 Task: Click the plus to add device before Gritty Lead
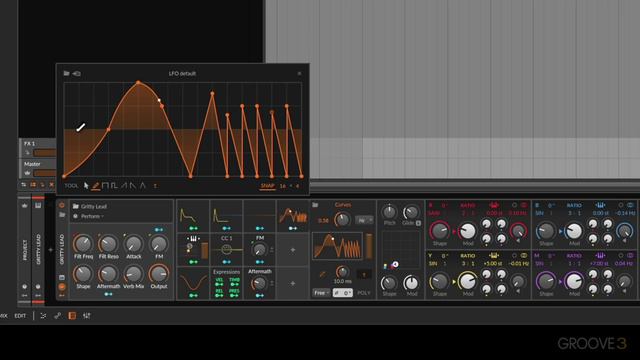pyautogui.click(x=51, y=250)
